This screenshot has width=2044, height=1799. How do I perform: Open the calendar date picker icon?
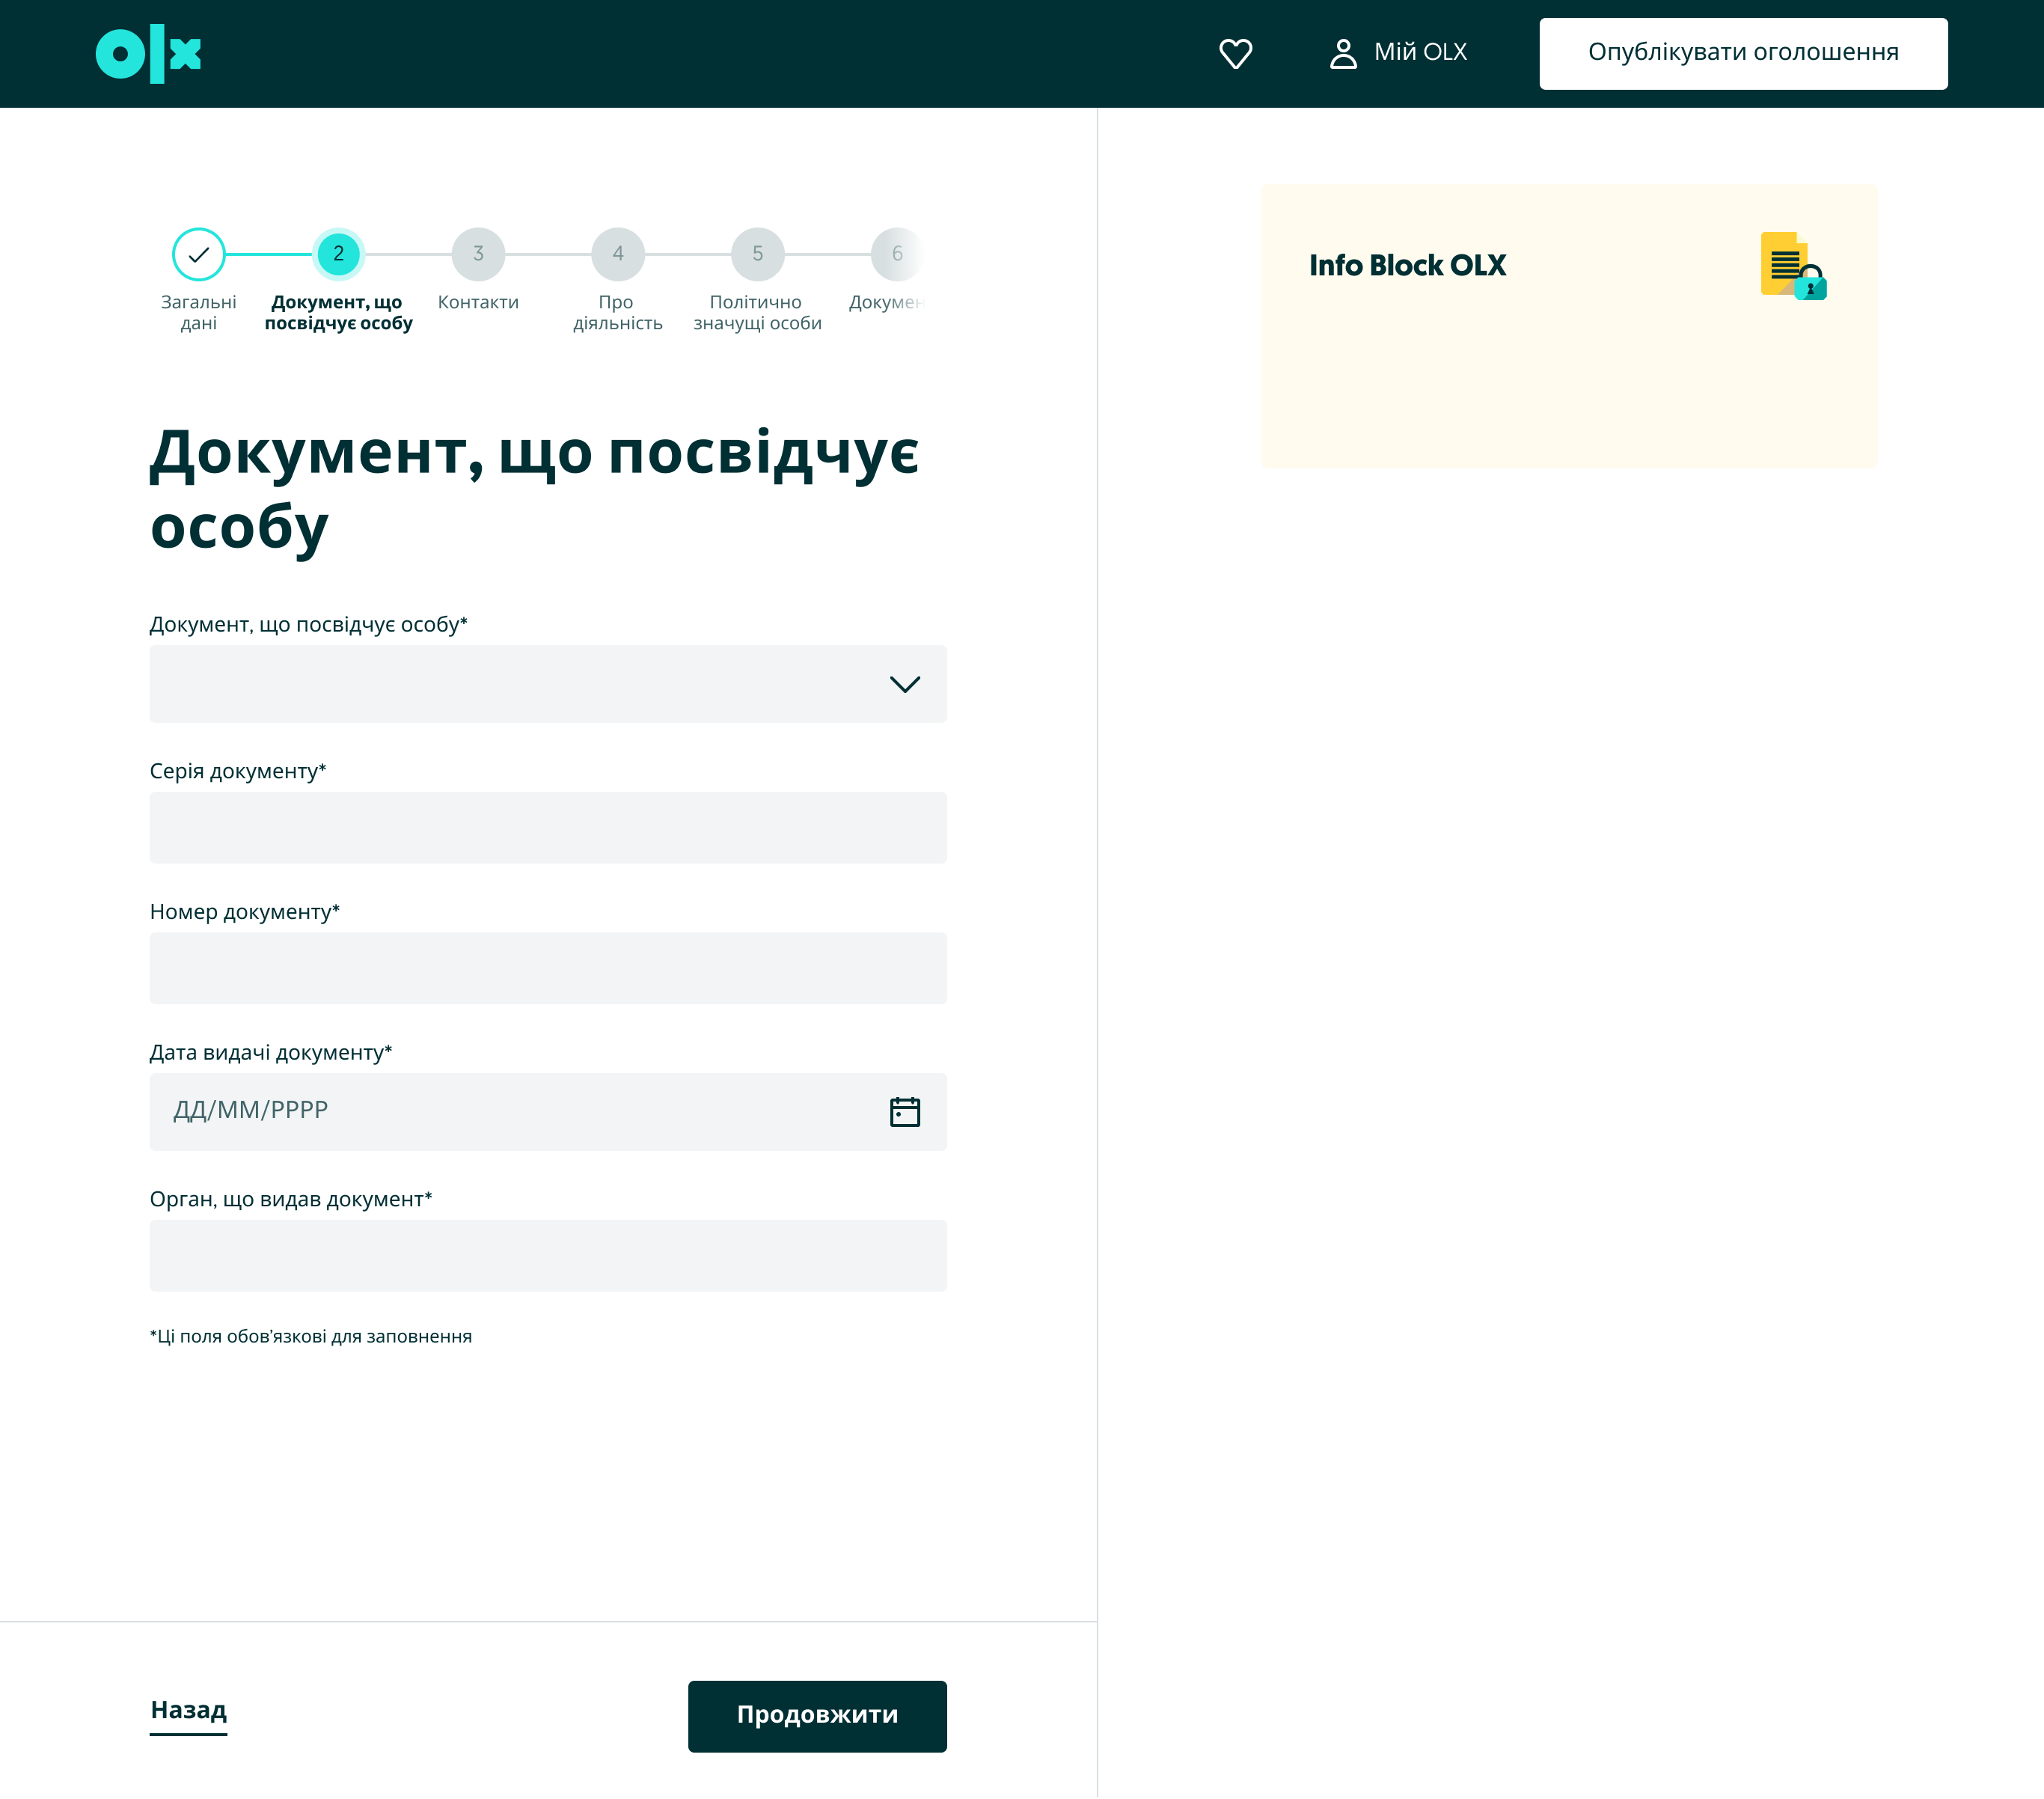point(904,1112)
